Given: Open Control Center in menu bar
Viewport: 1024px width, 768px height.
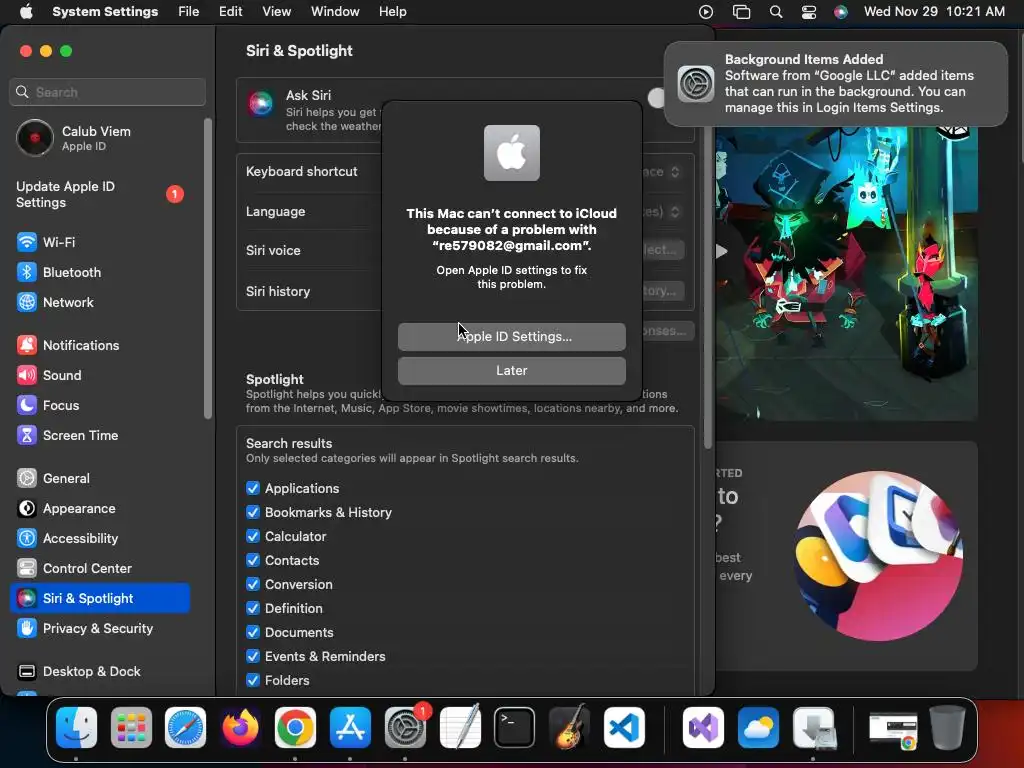Looking at the screenshot, I should 808,12.
